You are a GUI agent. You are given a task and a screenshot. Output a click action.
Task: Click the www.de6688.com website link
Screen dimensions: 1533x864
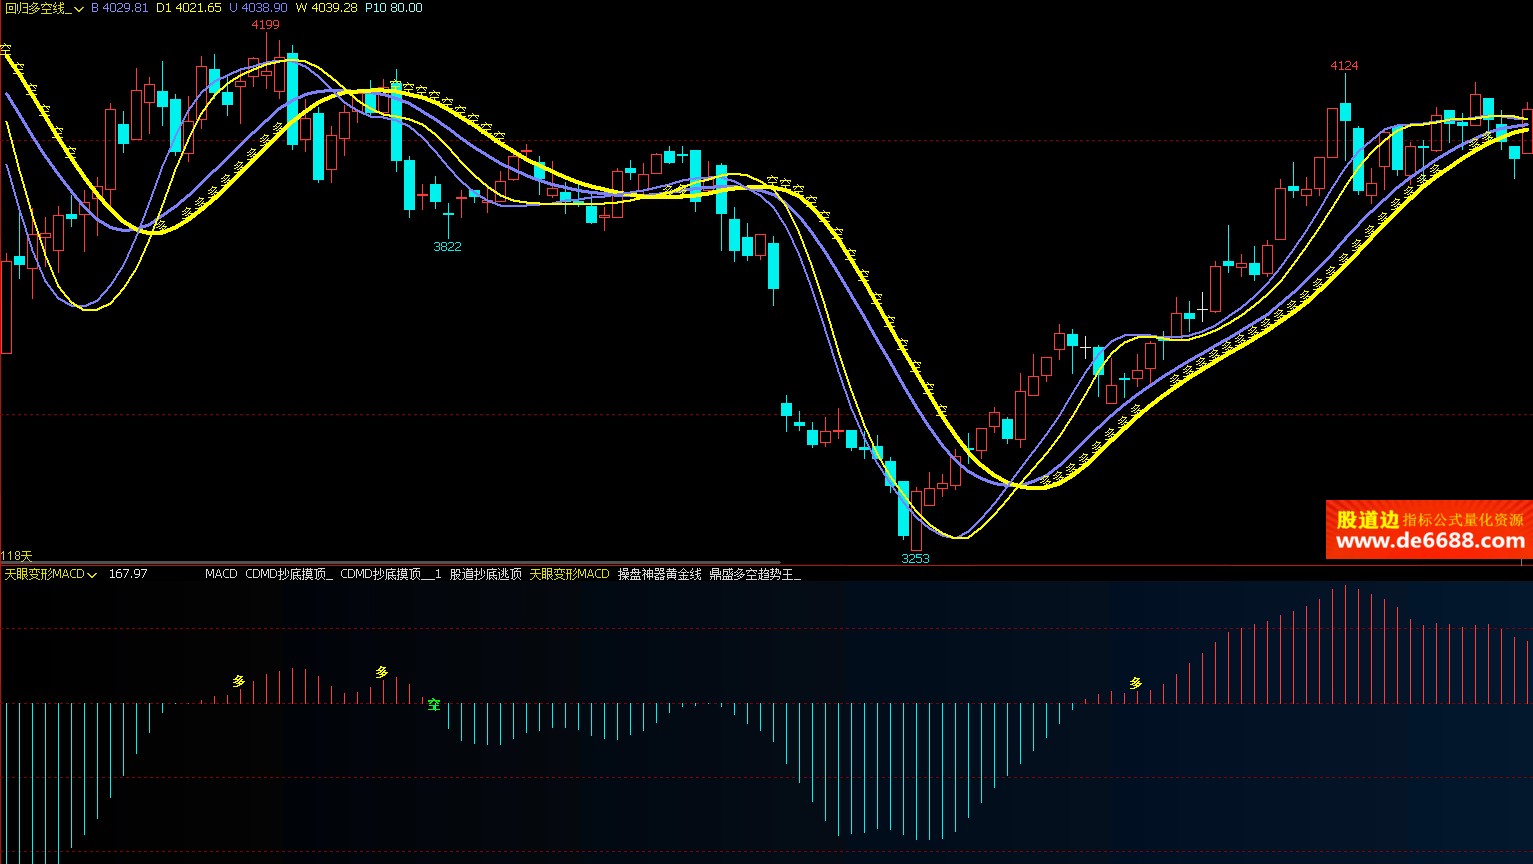pos(1430,542)
